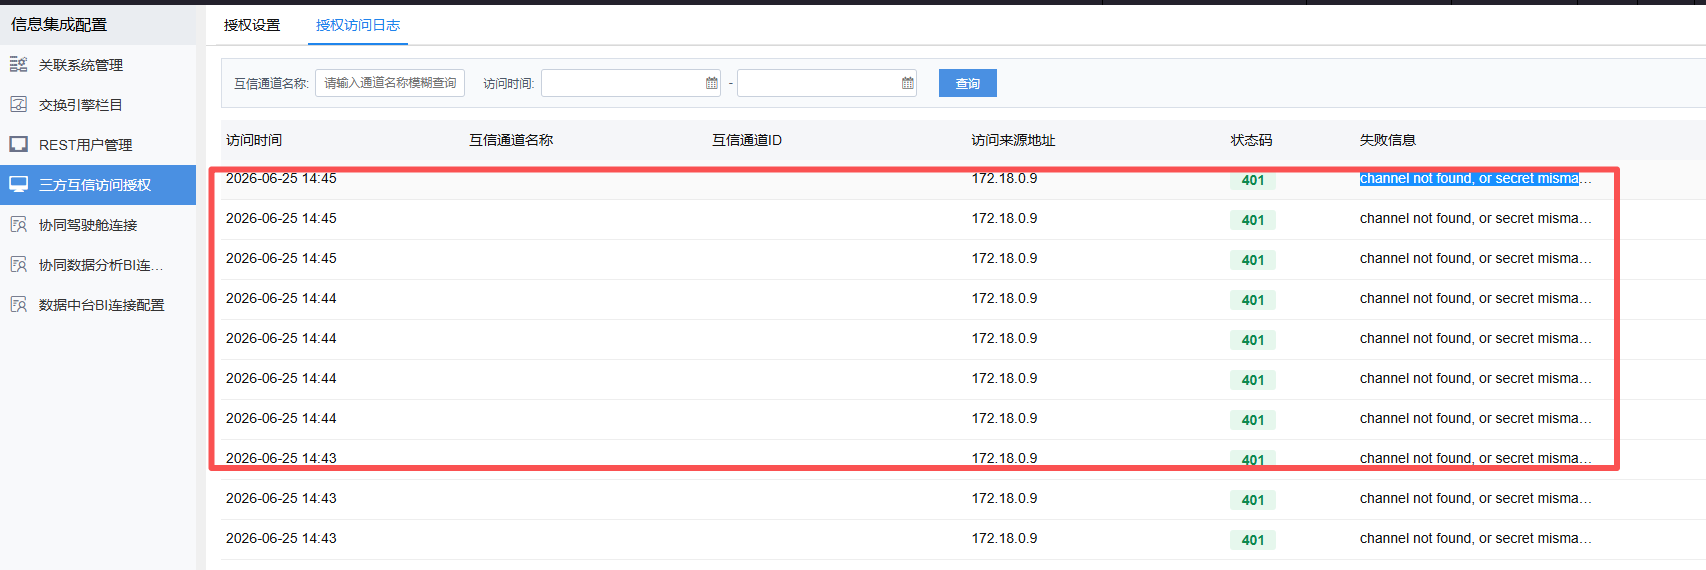Click the 互信通道名称 filter label
Screen dimensions: 1706x570
click(271, 83)
